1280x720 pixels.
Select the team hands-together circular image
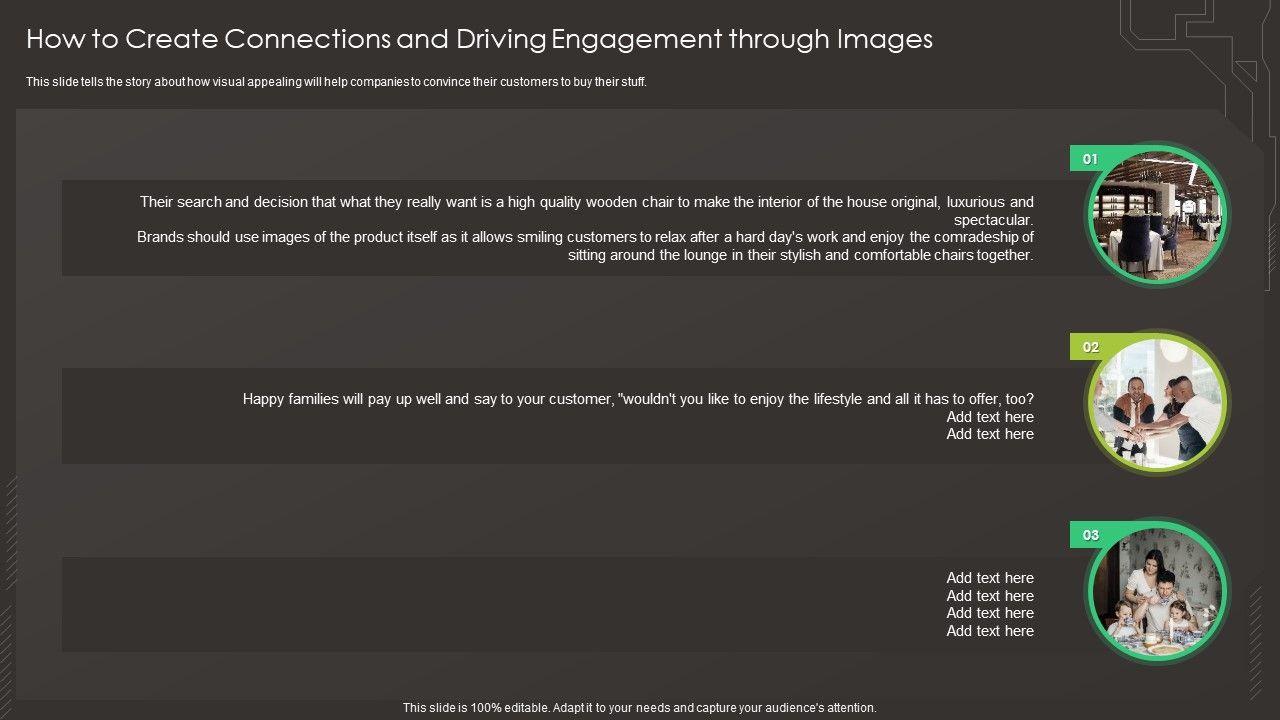point(1159,403)
